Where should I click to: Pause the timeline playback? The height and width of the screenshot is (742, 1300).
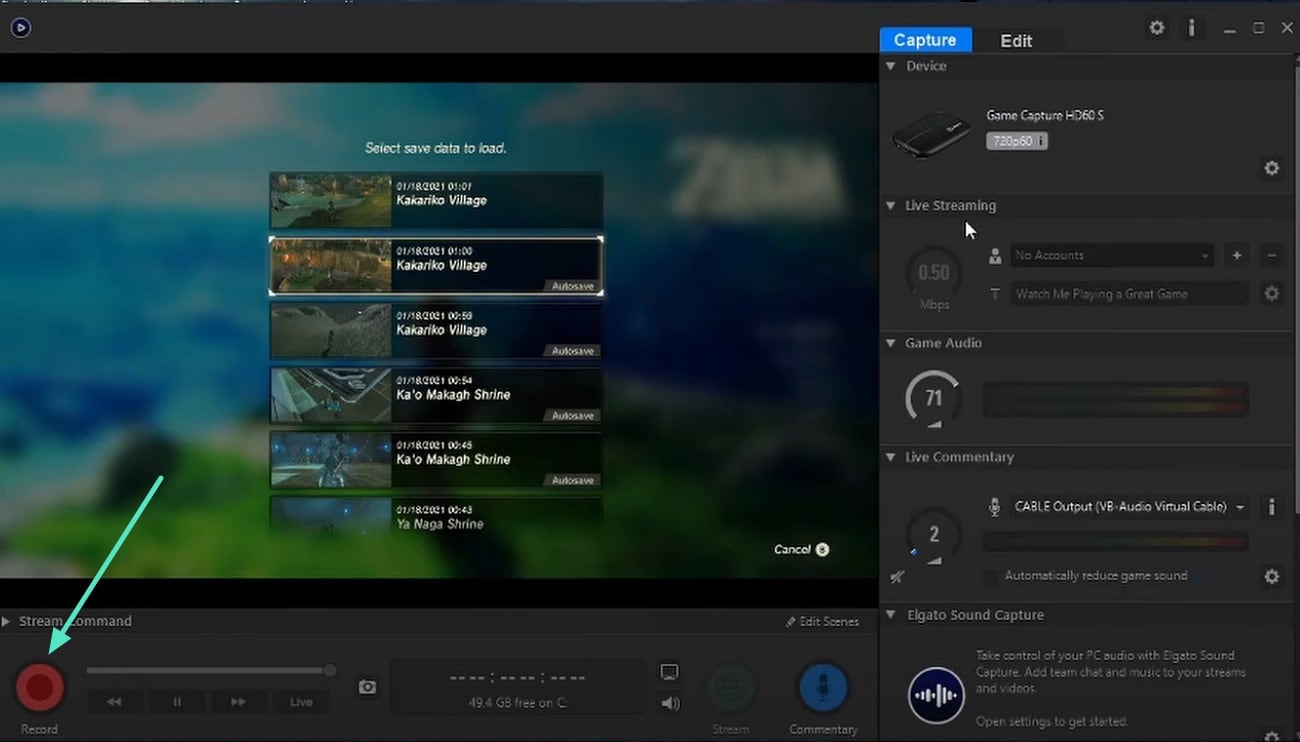tap(176, 702)
